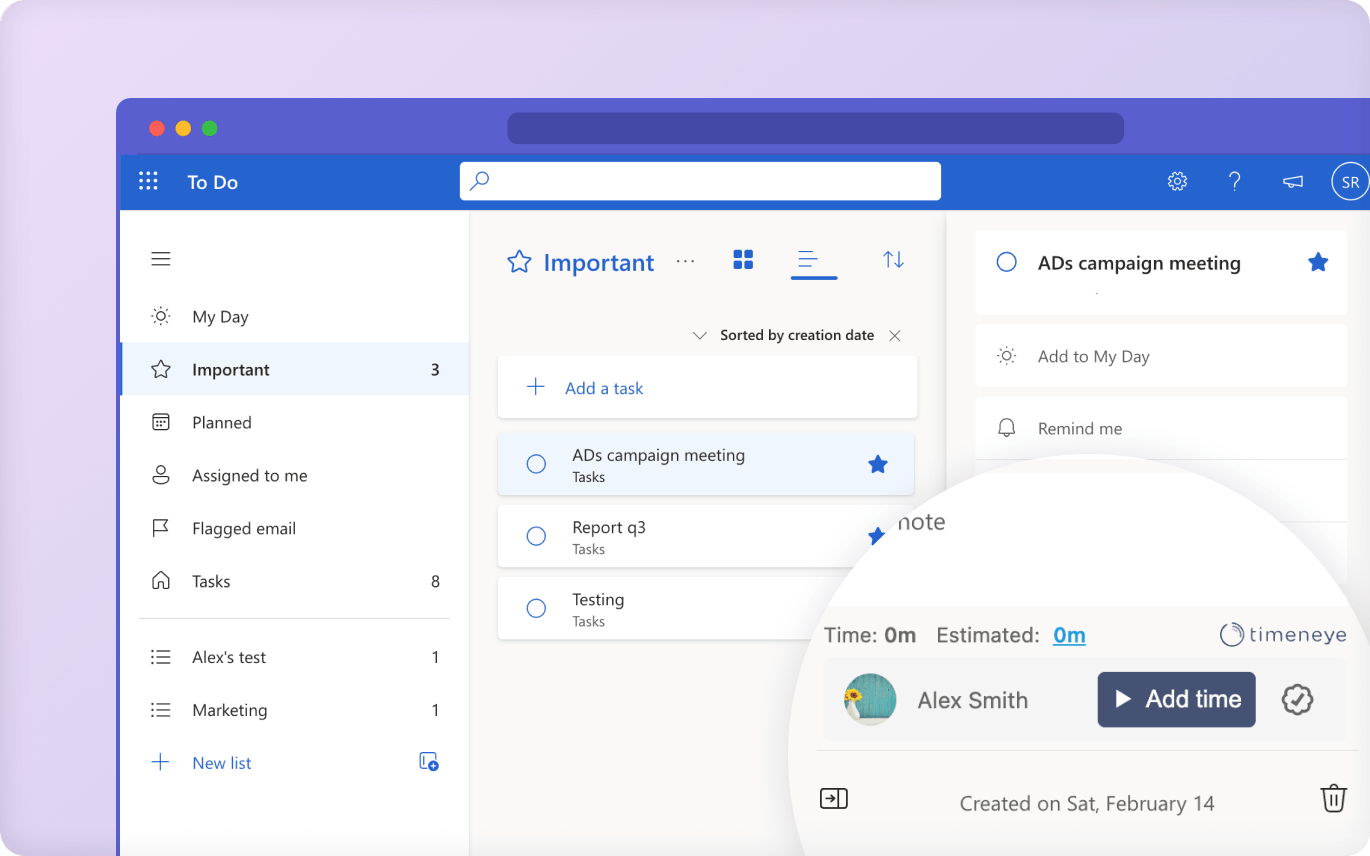
Task: Open Assigned to me in the sidebar
Action: pos(294,476)
